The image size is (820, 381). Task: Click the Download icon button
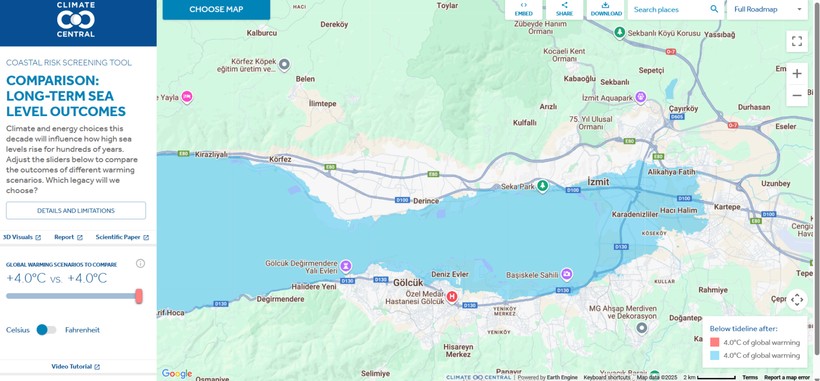click(x=606, y=9)
